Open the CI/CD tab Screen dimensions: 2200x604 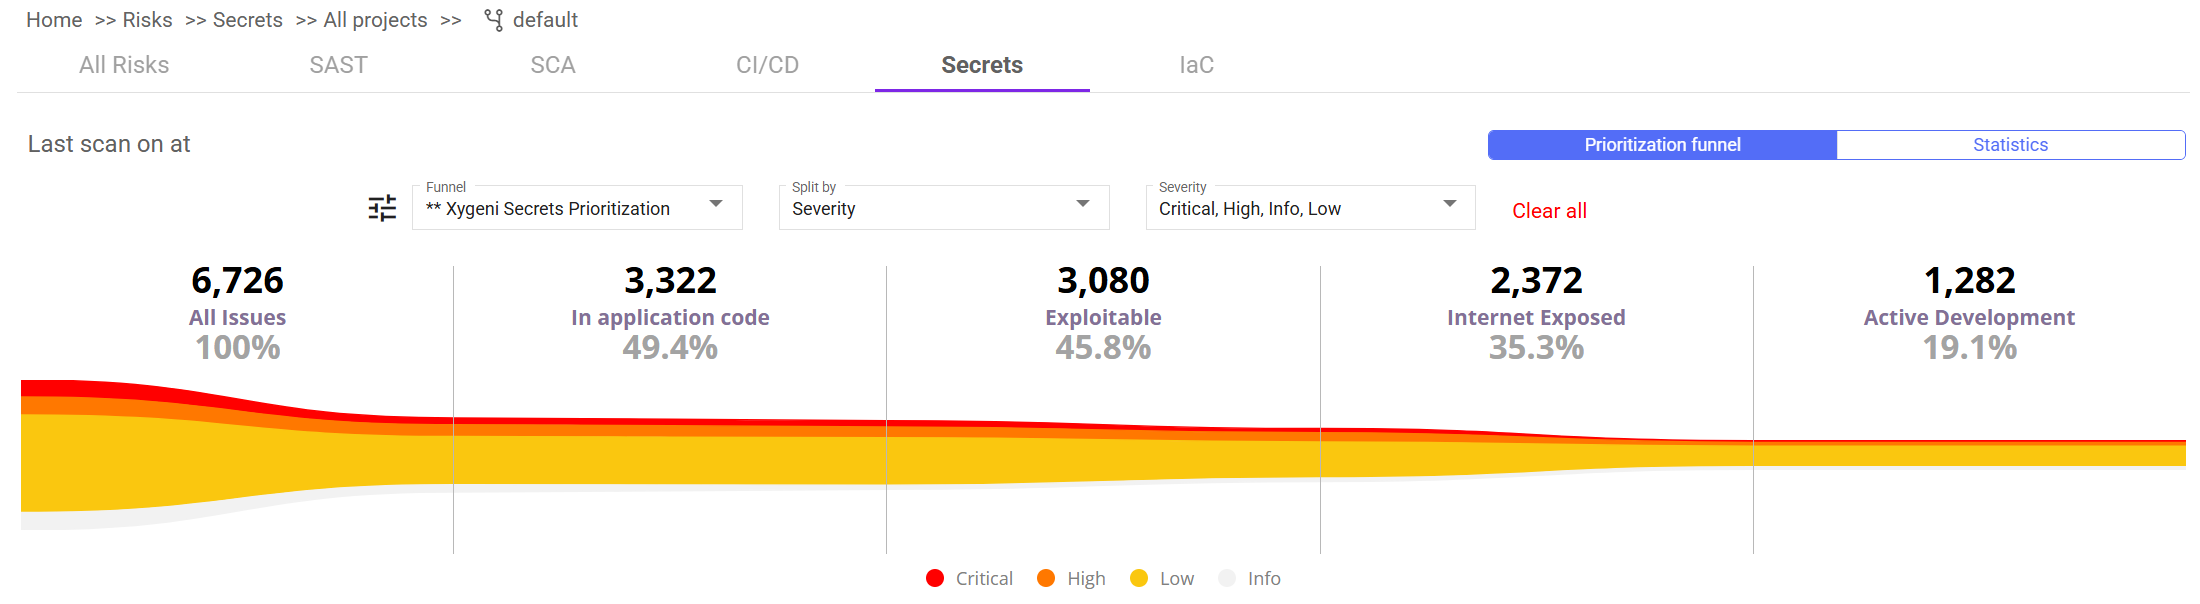click(767, 65)
